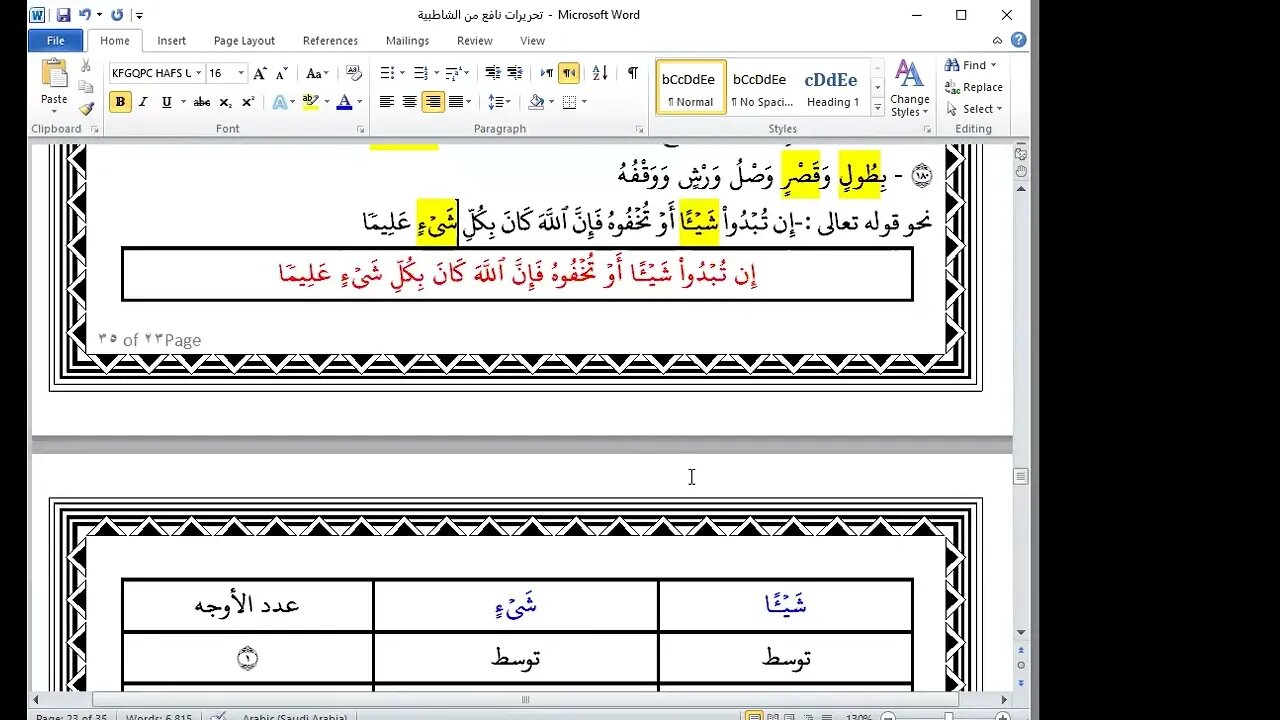The image size is (1280, 720).
Task: Toggle Bold formatting
Action: coord(120,102)
